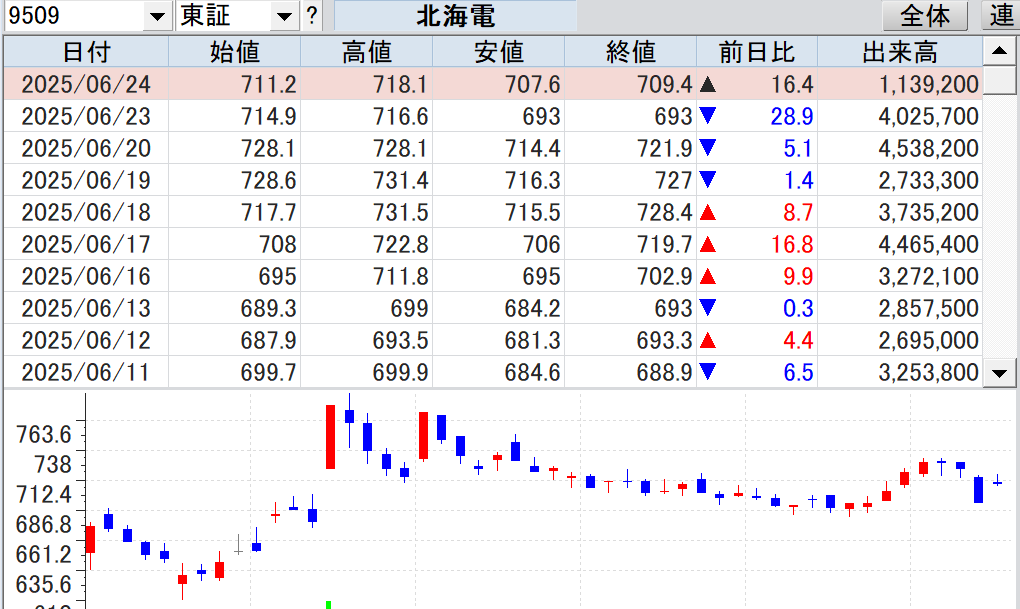
Task: Select the 2025/06/11 date cell
Action: coord(87,372)
